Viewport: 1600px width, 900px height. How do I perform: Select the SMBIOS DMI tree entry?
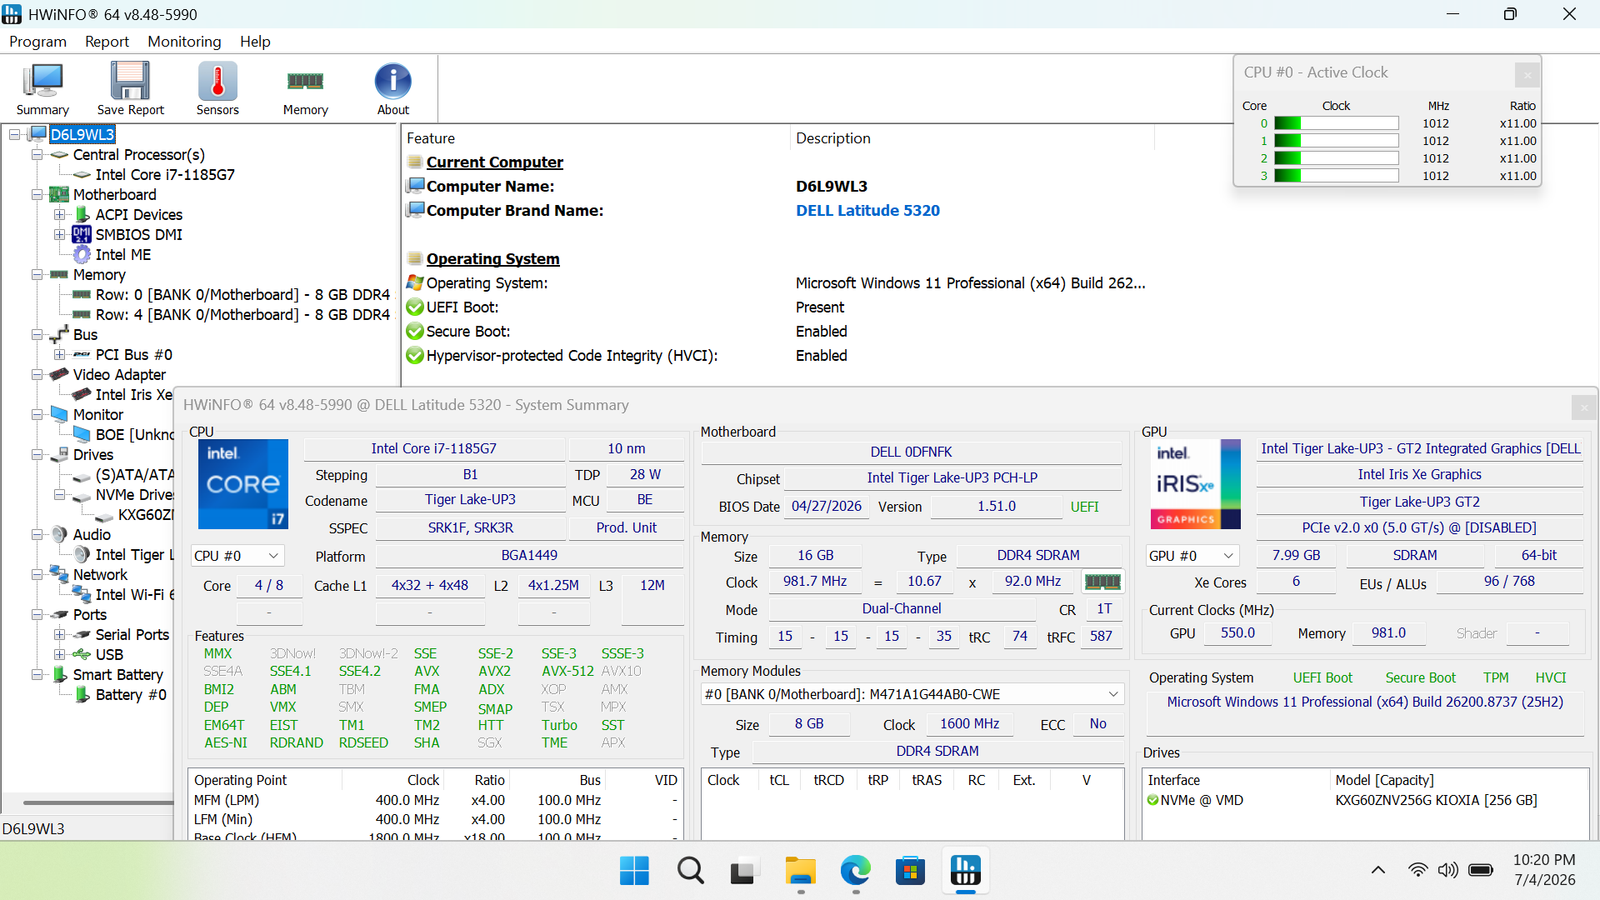pos(139,235)
